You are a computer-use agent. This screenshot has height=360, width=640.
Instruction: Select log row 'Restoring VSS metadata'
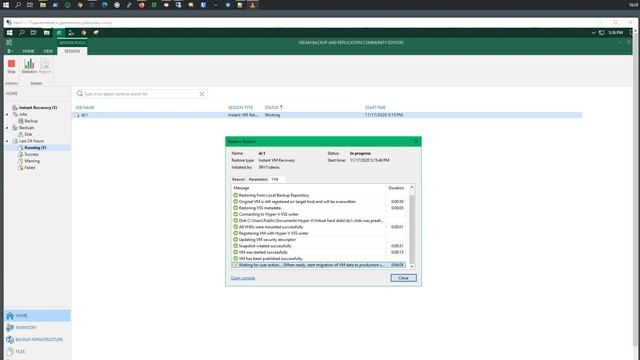point(319,208)
